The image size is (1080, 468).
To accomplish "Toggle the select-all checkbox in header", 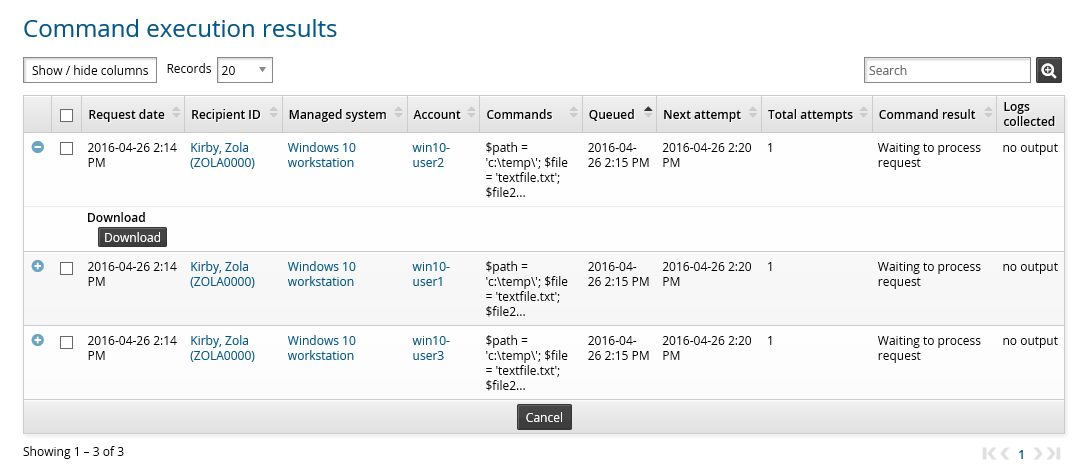I will [67, 115].
